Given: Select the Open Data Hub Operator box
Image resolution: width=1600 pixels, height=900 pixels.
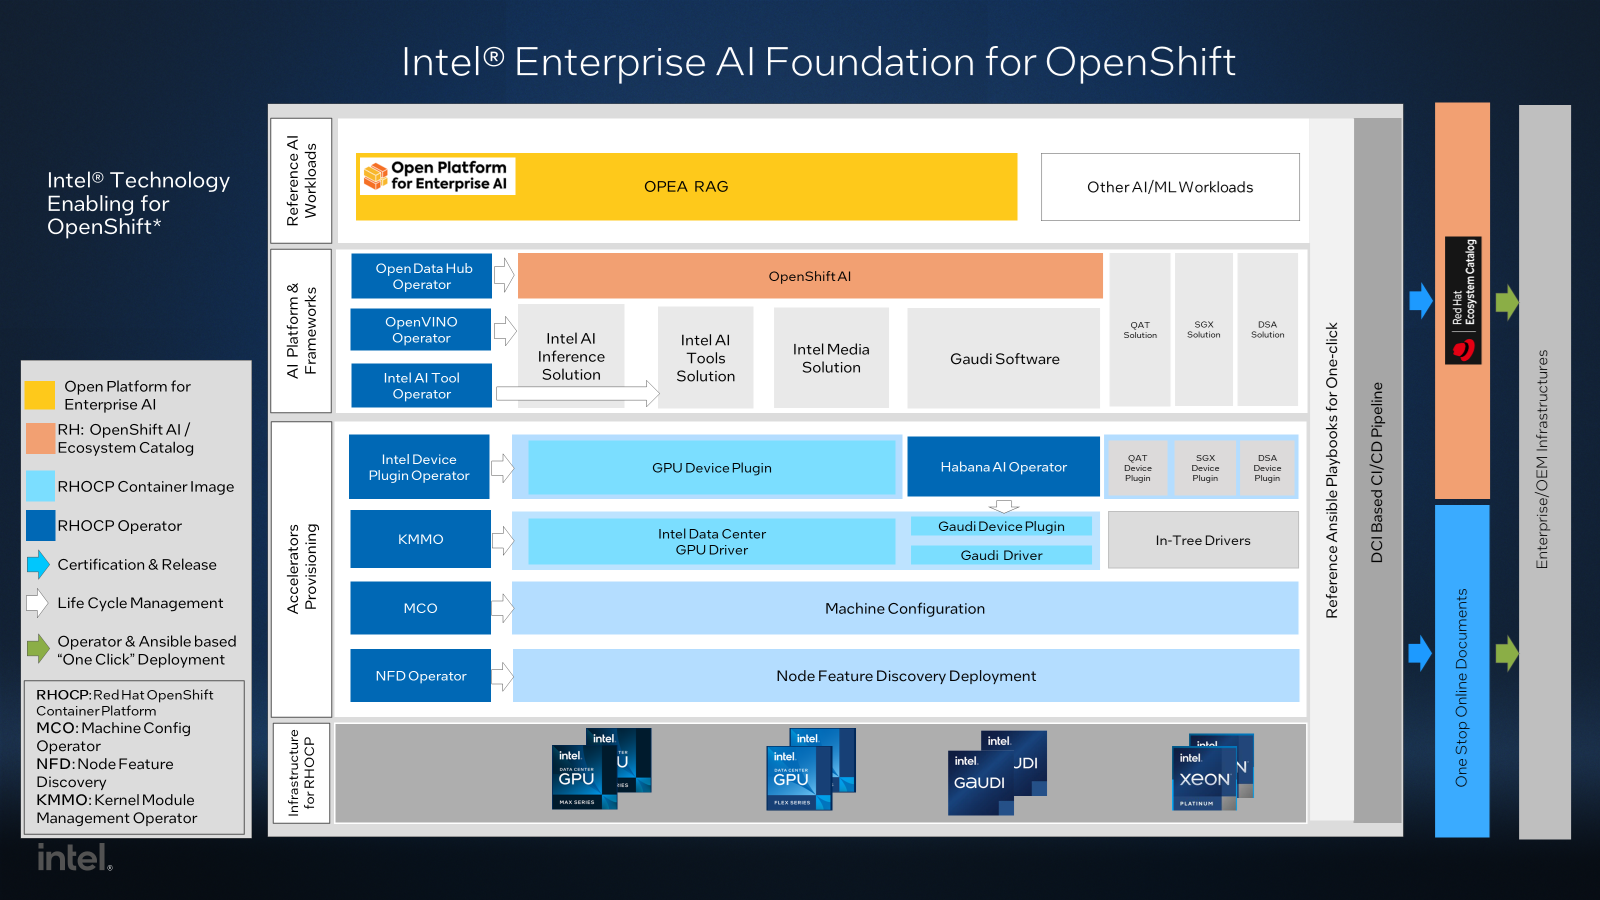Looking at the screenshot, I should pos(421,276).
